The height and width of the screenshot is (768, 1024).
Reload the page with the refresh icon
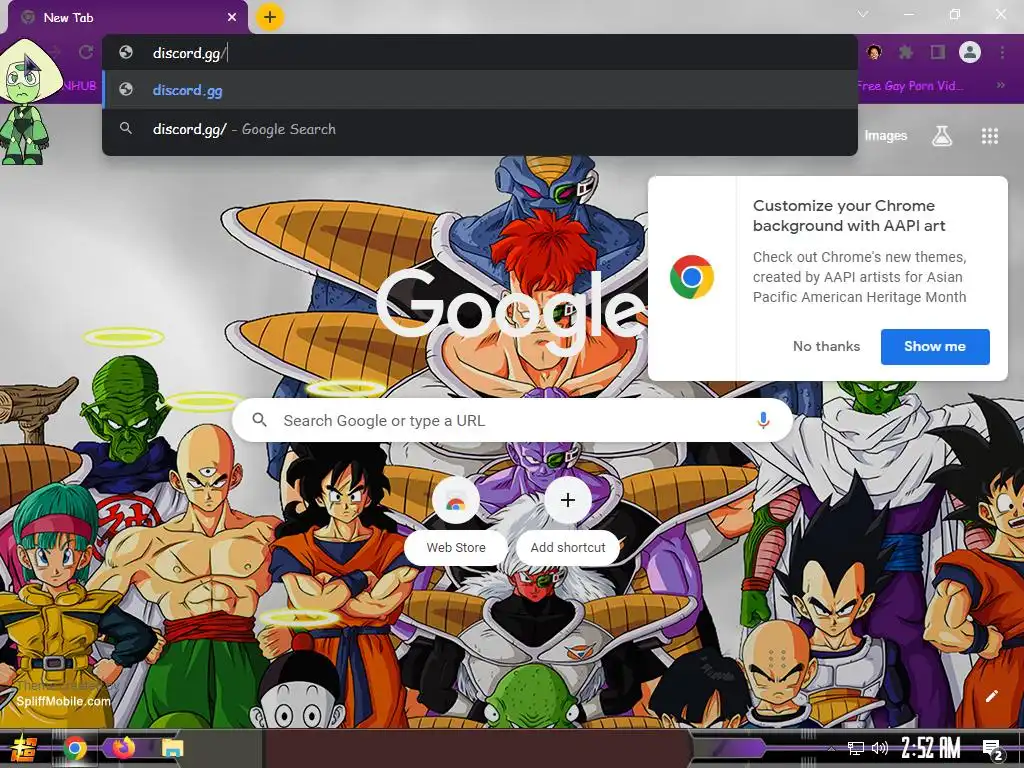86,52
